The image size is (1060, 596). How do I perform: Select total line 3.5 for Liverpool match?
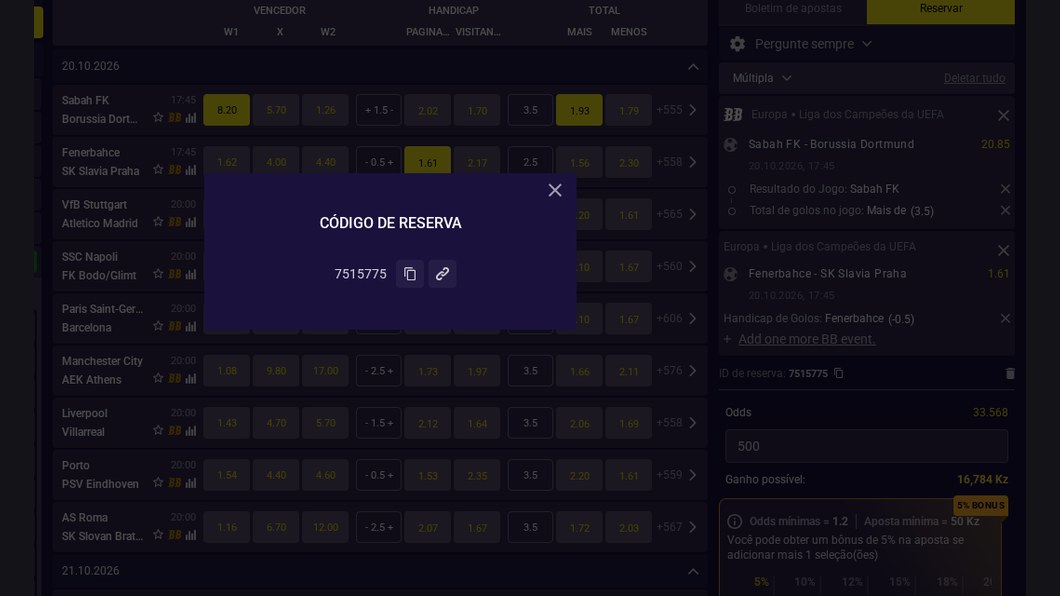(530, 423)
